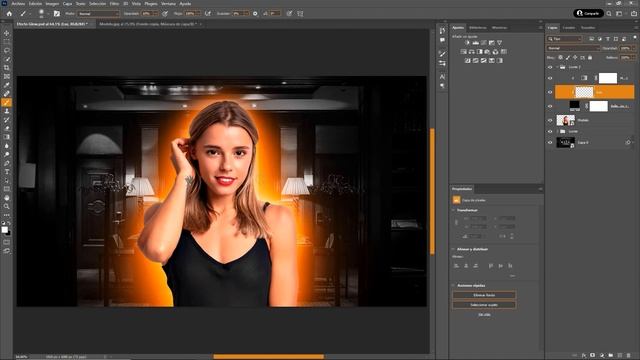
Task: Add a Black & White adjustment
Action: [480, 52]
